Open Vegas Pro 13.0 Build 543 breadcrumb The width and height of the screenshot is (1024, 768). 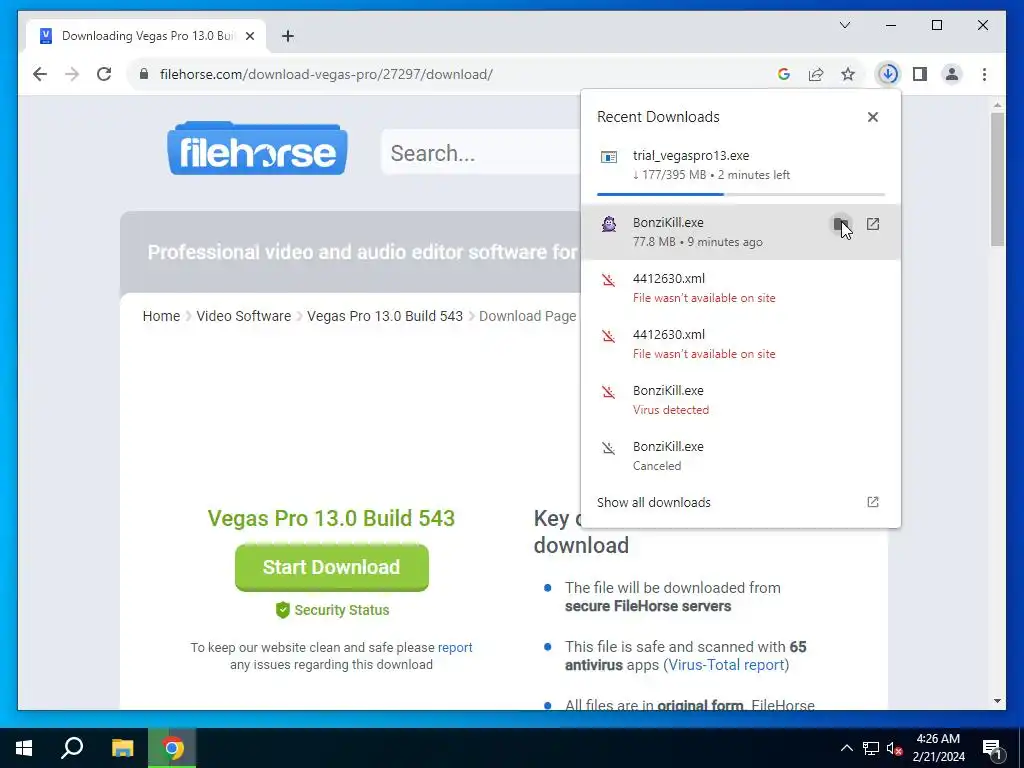pyautogui.click(x=385, y=316)
